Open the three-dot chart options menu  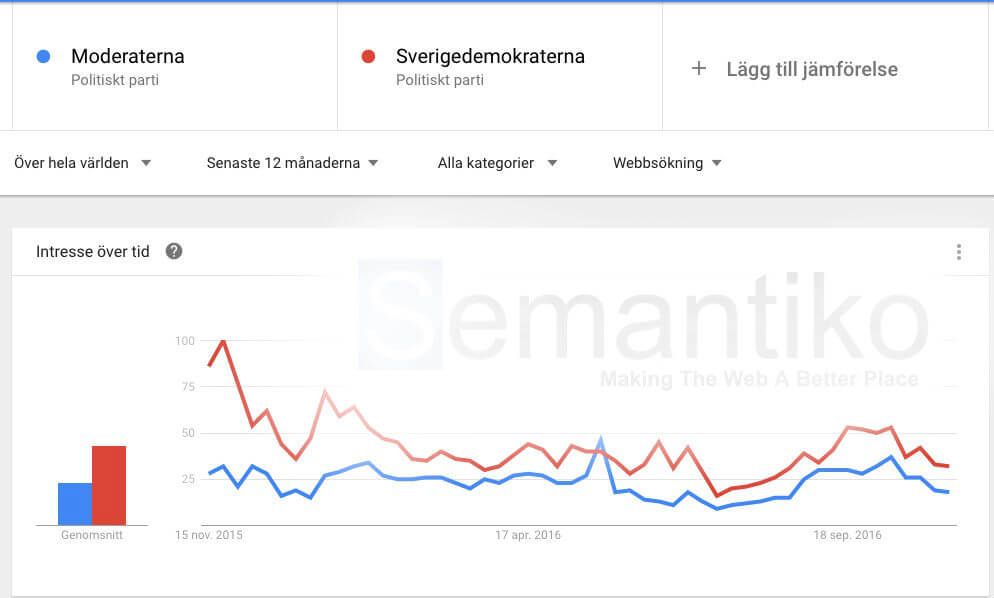tap(958, 252)
